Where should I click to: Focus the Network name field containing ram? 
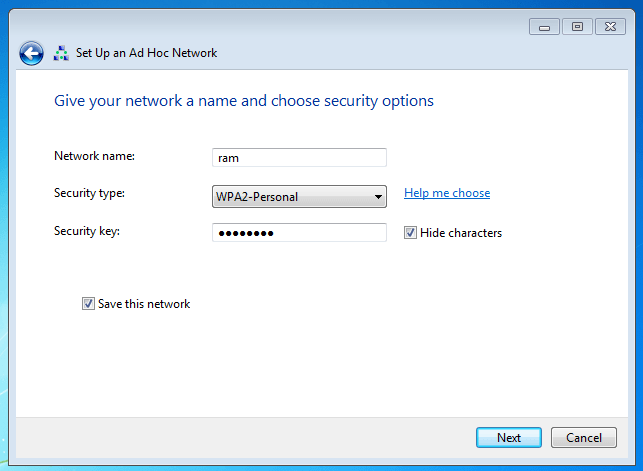[299, 157]
